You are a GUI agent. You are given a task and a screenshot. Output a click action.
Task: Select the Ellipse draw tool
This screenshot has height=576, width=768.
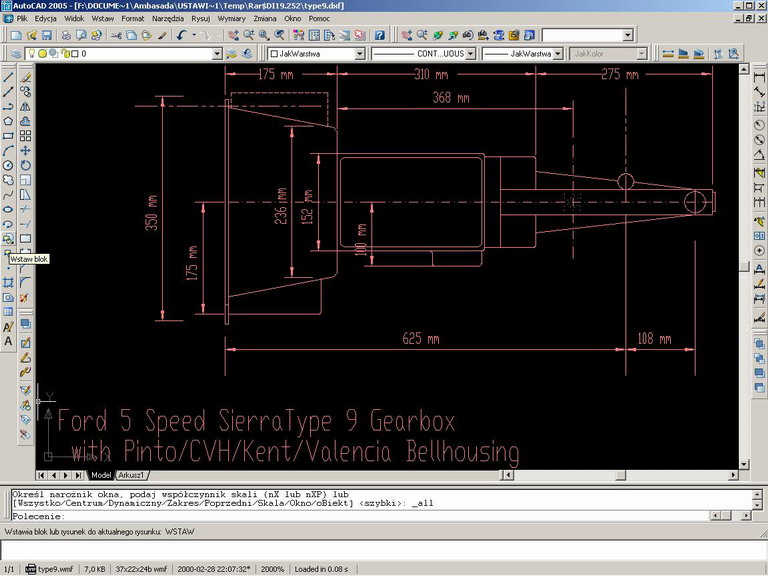[8, 209]
